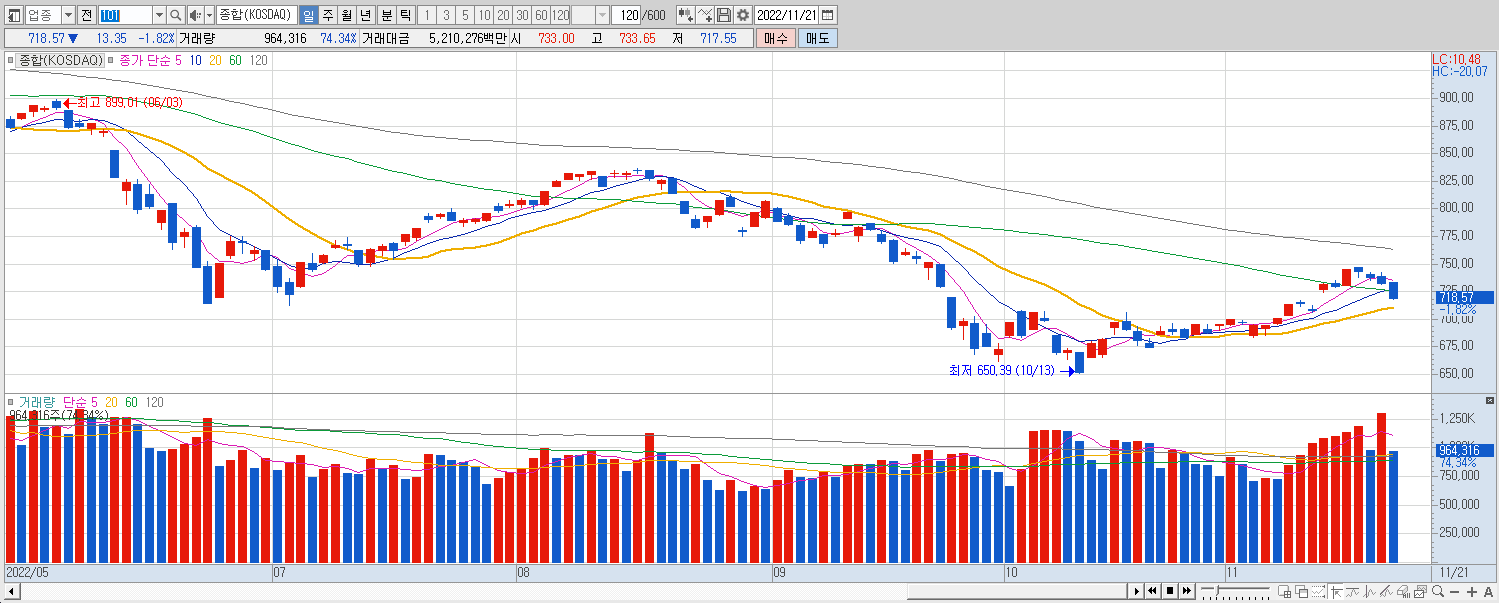Select interval preset 60
1499x603 pixels.
[541, 15]
